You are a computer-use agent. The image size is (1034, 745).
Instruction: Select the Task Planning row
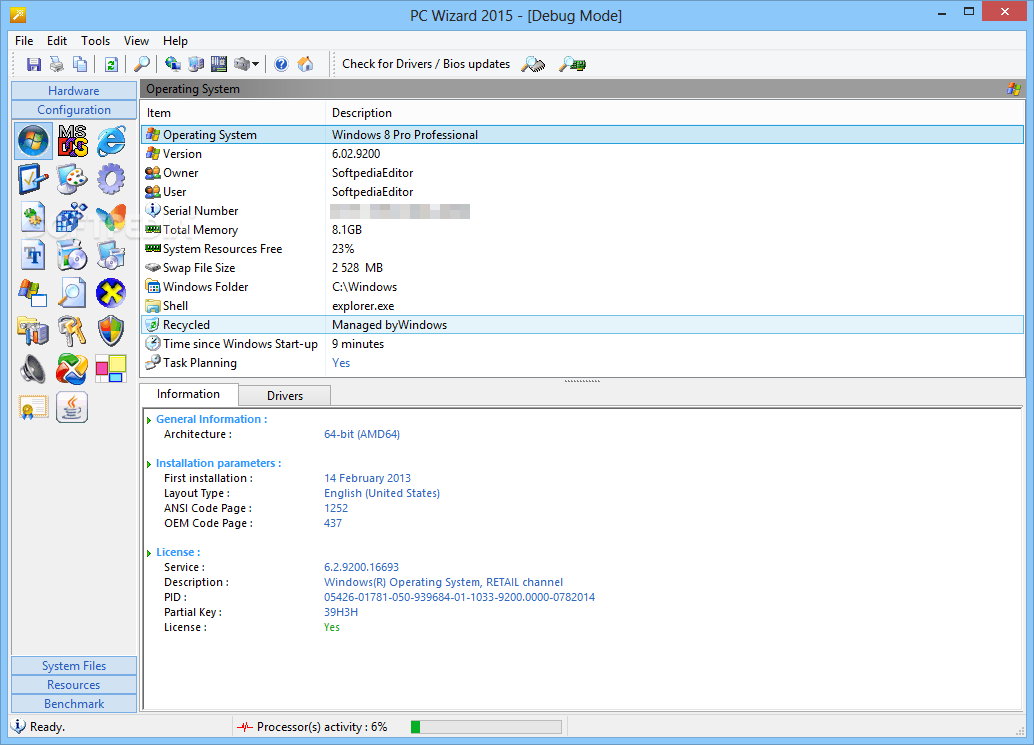coord(583,363)
